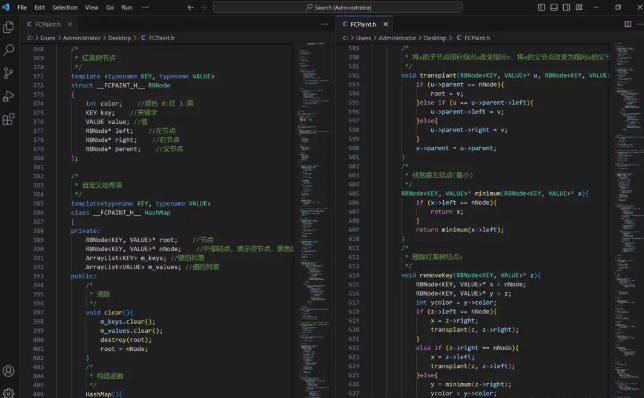Viewport: 644px width, 398px height.
Task: Open the Extensions view
Action: tap(8, 119)
